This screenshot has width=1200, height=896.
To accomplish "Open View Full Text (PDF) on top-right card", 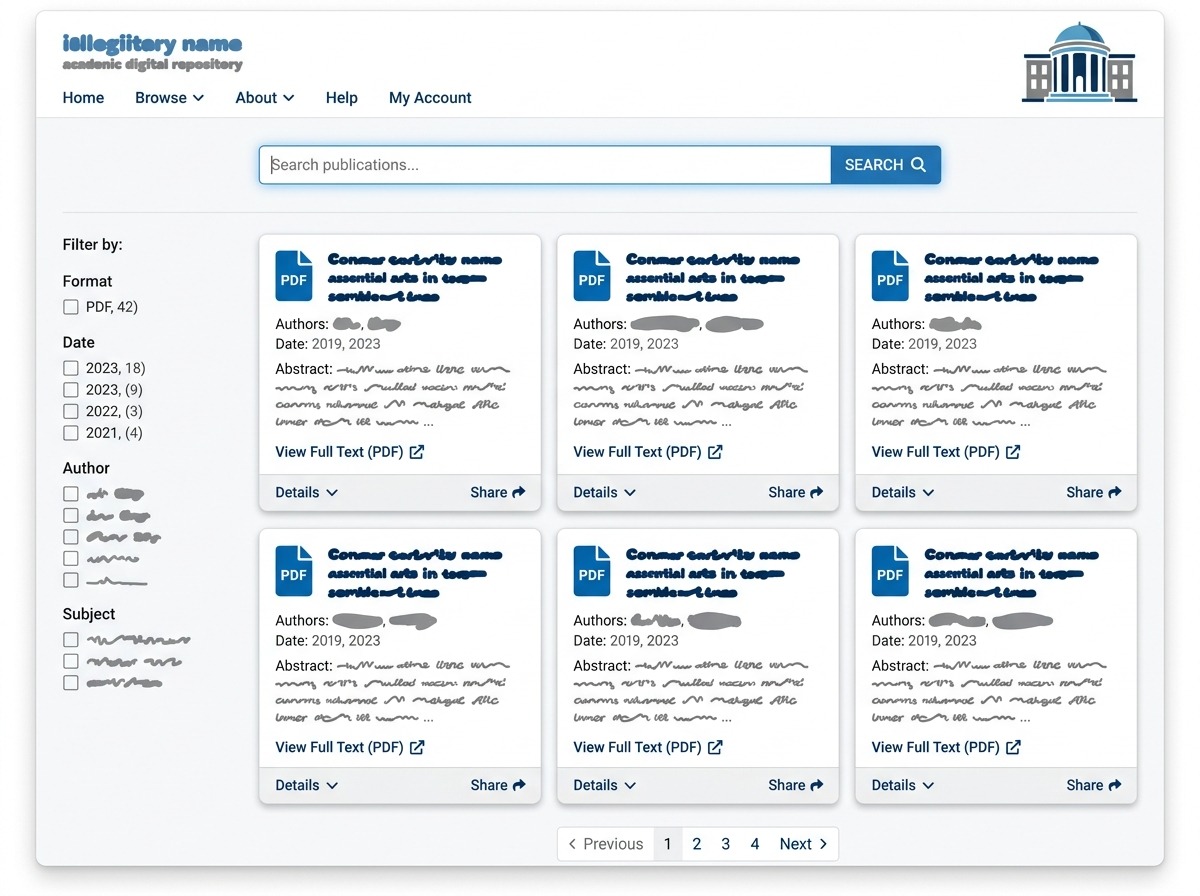I will (946, 452).
